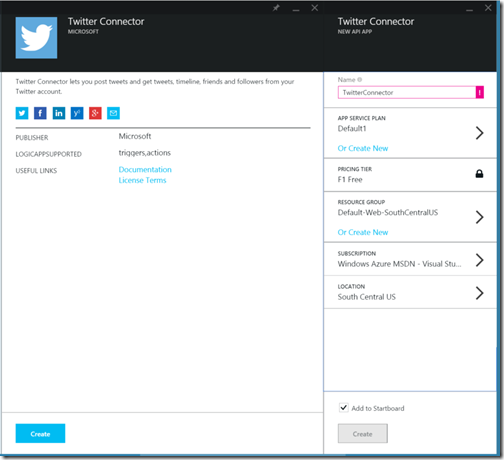Select the Default1 service plan value

(x=352, y=129)
